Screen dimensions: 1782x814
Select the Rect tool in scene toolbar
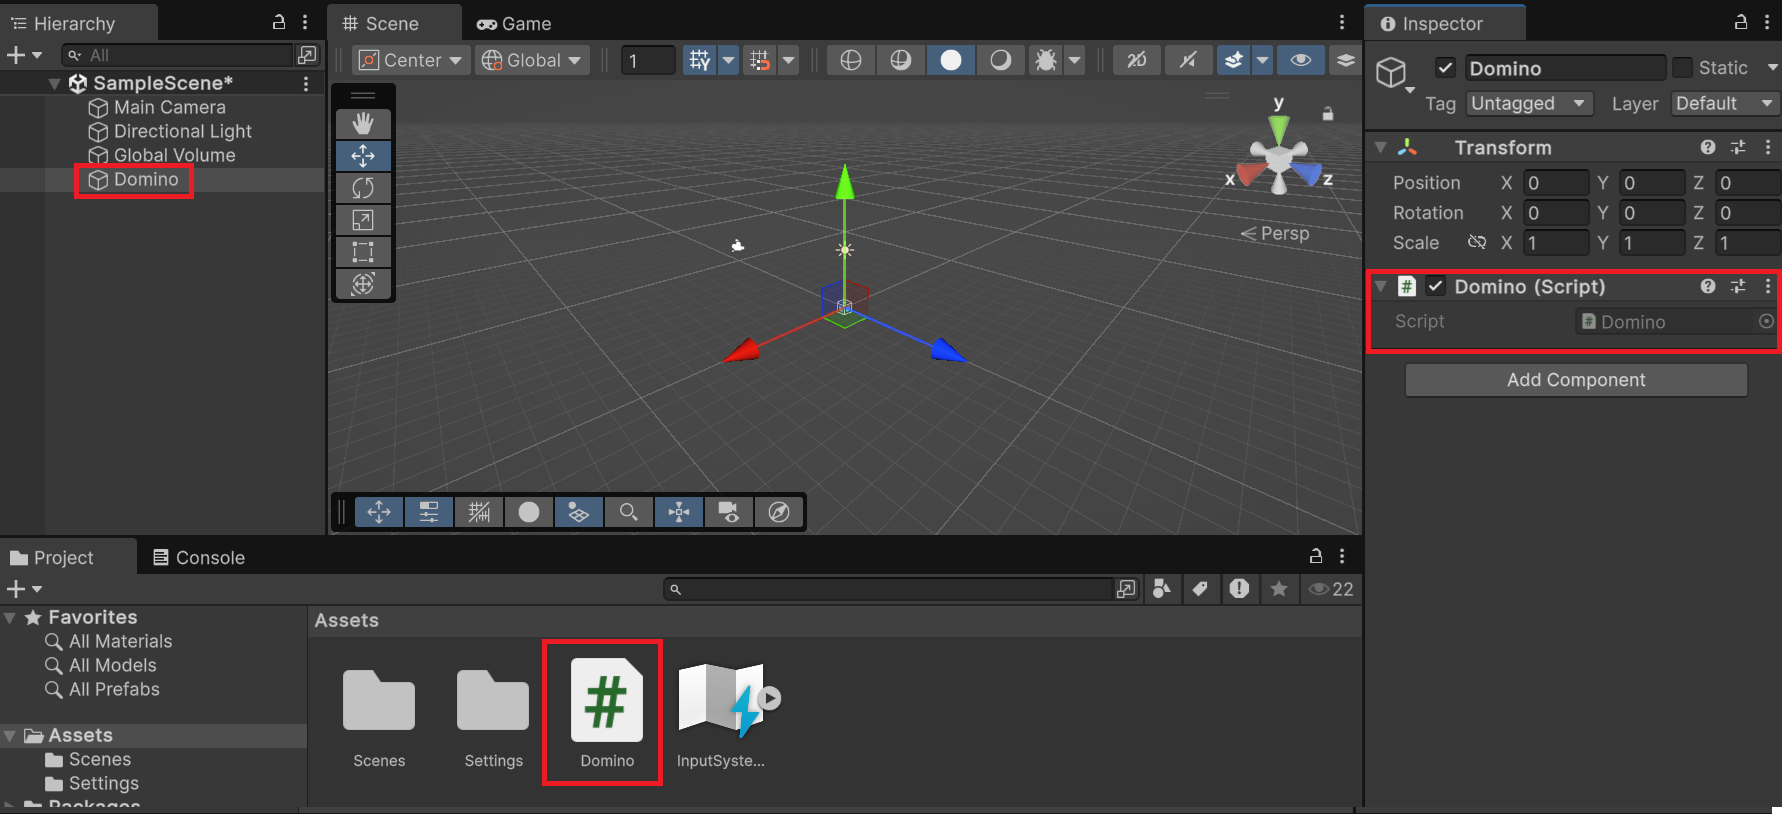363,252
